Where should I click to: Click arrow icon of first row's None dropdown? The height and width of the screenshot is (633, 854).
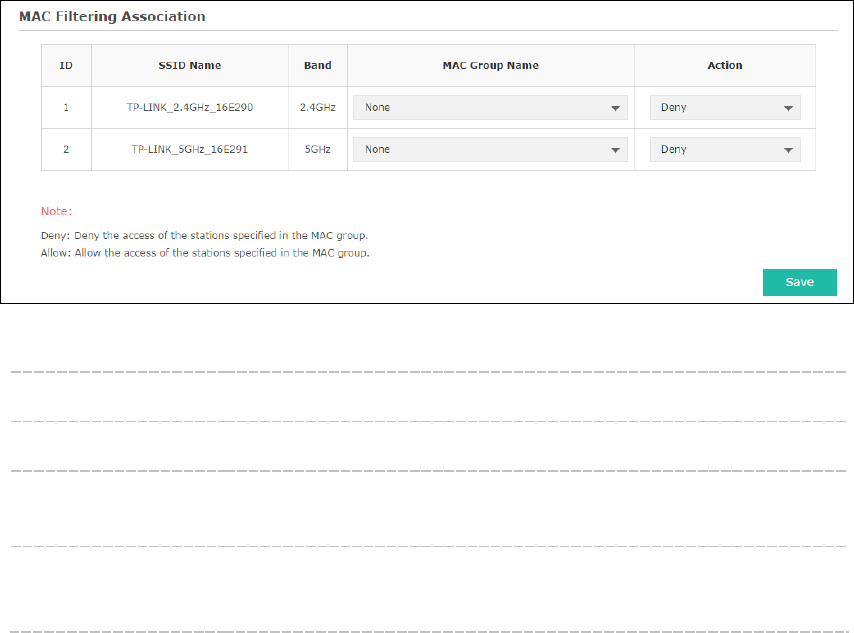click(x=615, y=108)
